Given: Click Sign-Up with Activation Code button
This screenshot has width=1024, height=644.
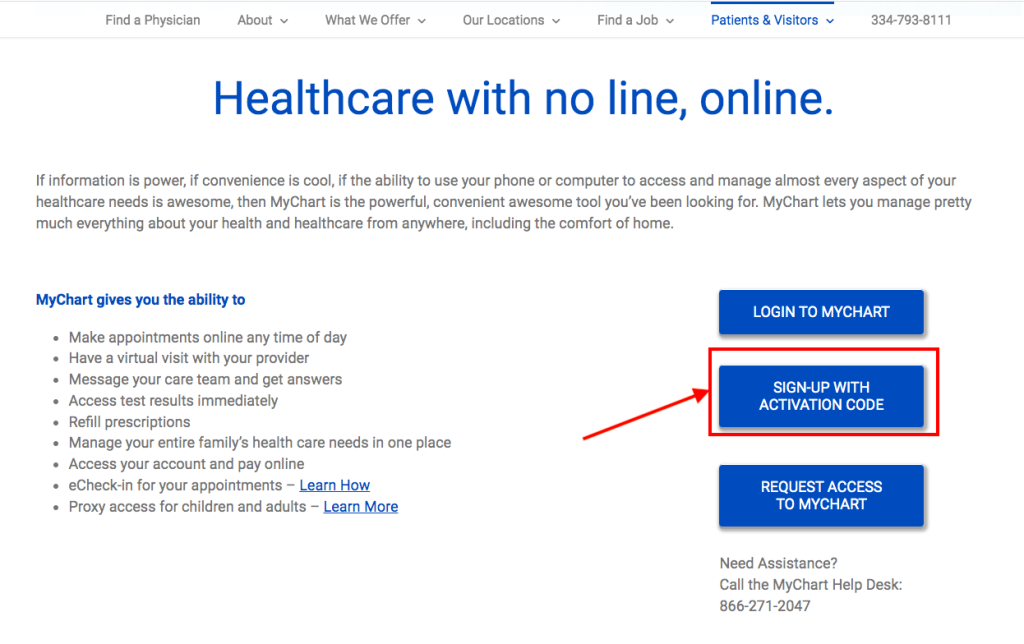Looking at the screenshot, I should [822, 396].
